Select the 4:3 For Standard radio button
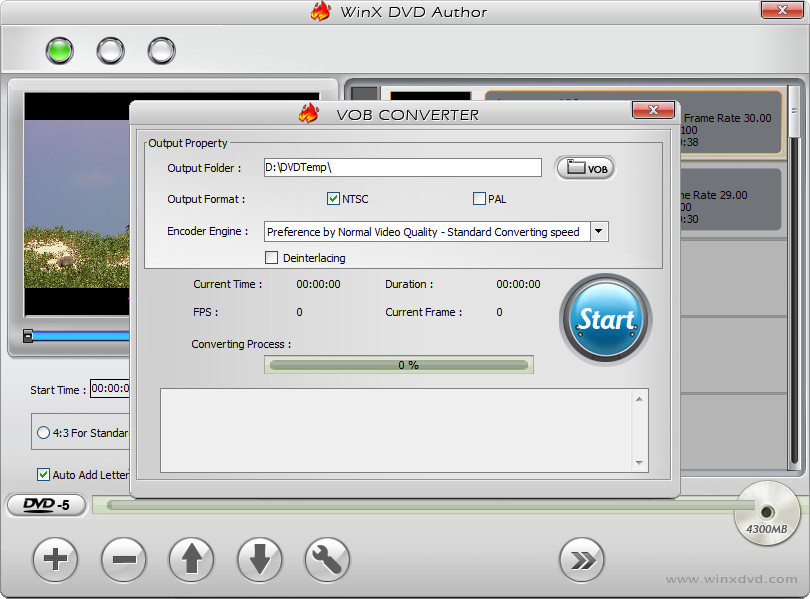 click(x=43, y=432)
